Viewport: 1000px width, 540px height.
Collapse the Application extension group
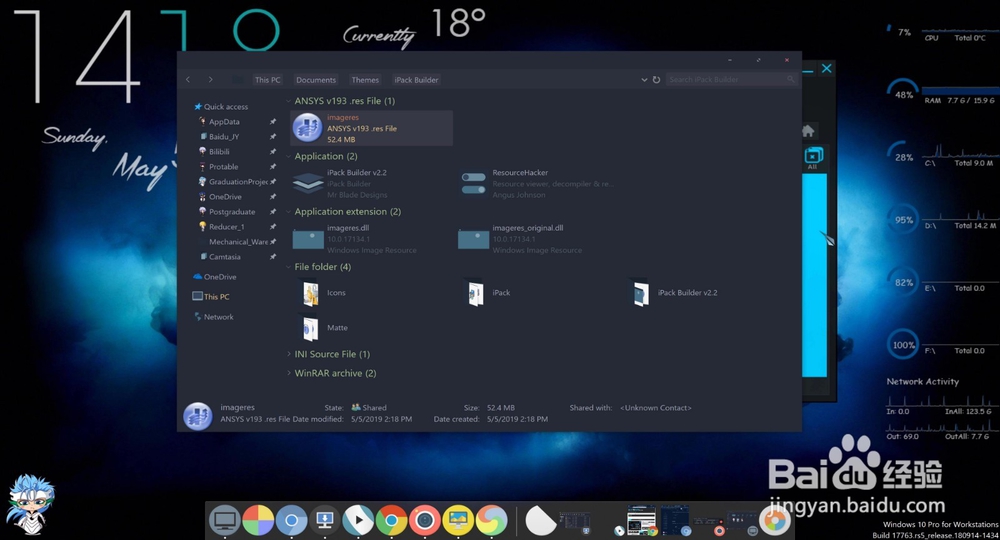288,212
